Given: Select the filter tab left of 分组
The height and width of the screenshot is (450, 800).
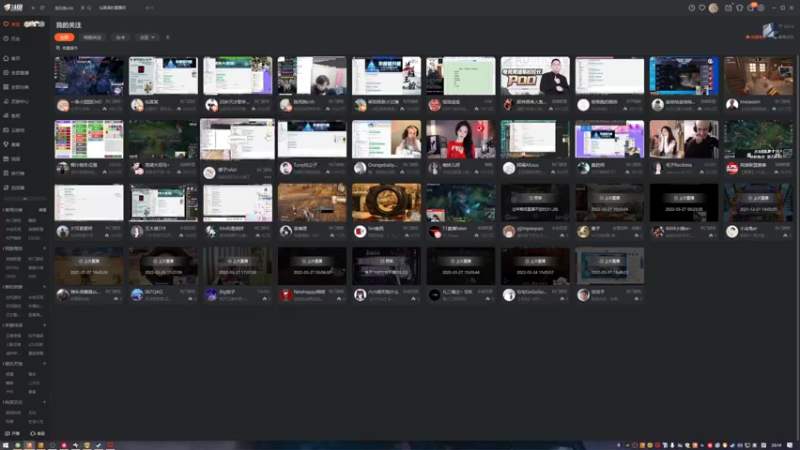Looking at the screenshot, I should tap(120, 37).
